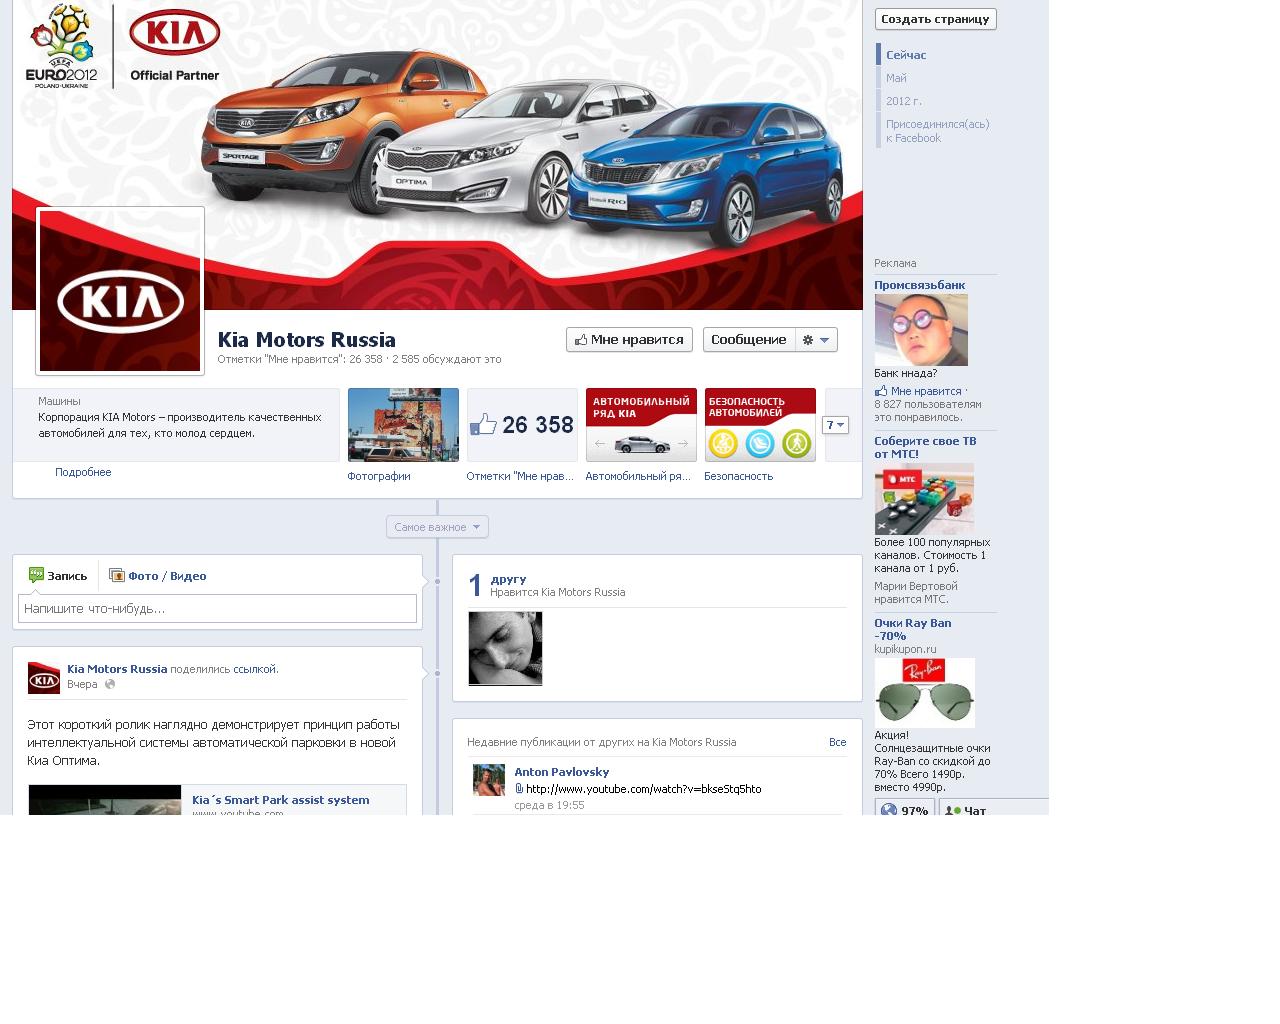
Task: Click the 'Вчера' post timestamp
Action: pos(82,684)
